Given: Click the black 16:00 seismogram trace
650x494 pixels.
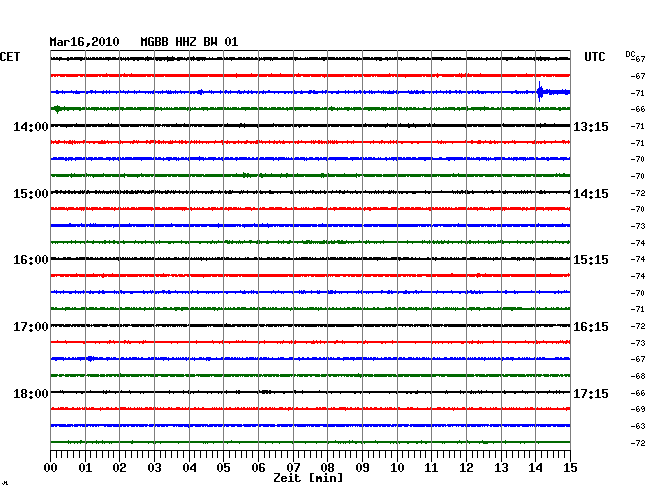Looking at the screenshot, I should [310, 259].
